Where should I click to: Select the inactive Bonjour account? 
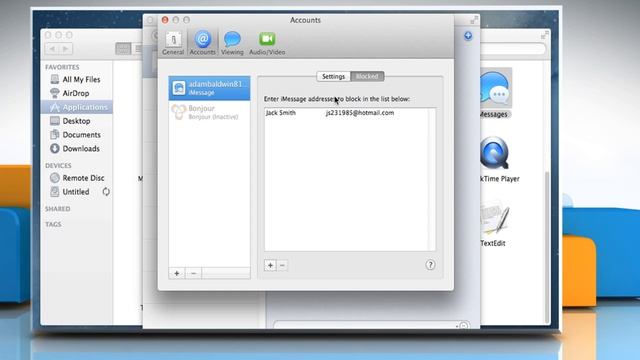(x=209, y=112)
